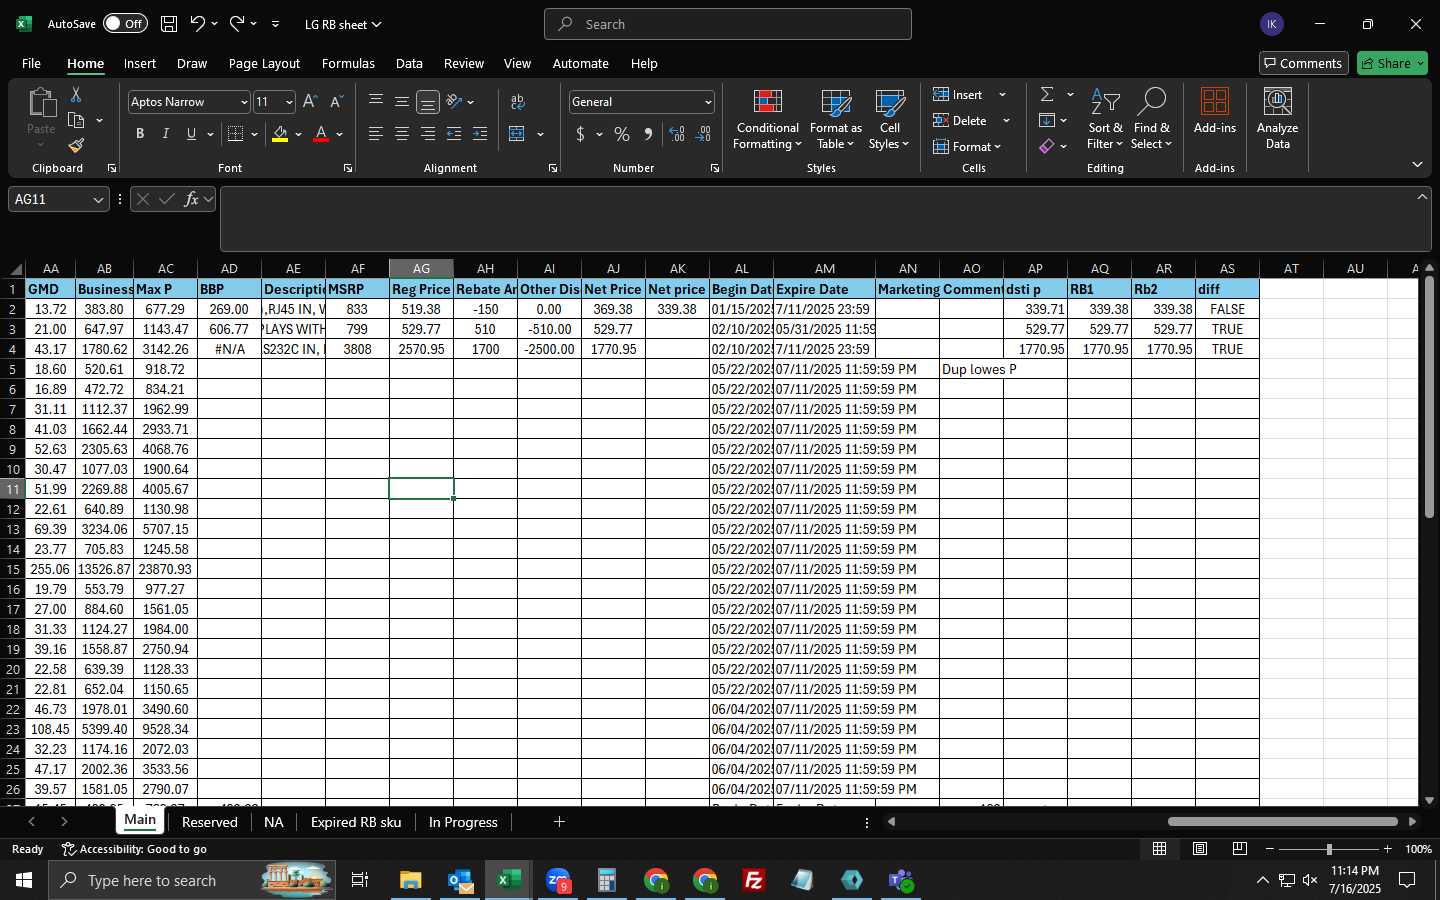Open Format as Table dropdown
The image size is (1440, 900).
tap(835, 119)
